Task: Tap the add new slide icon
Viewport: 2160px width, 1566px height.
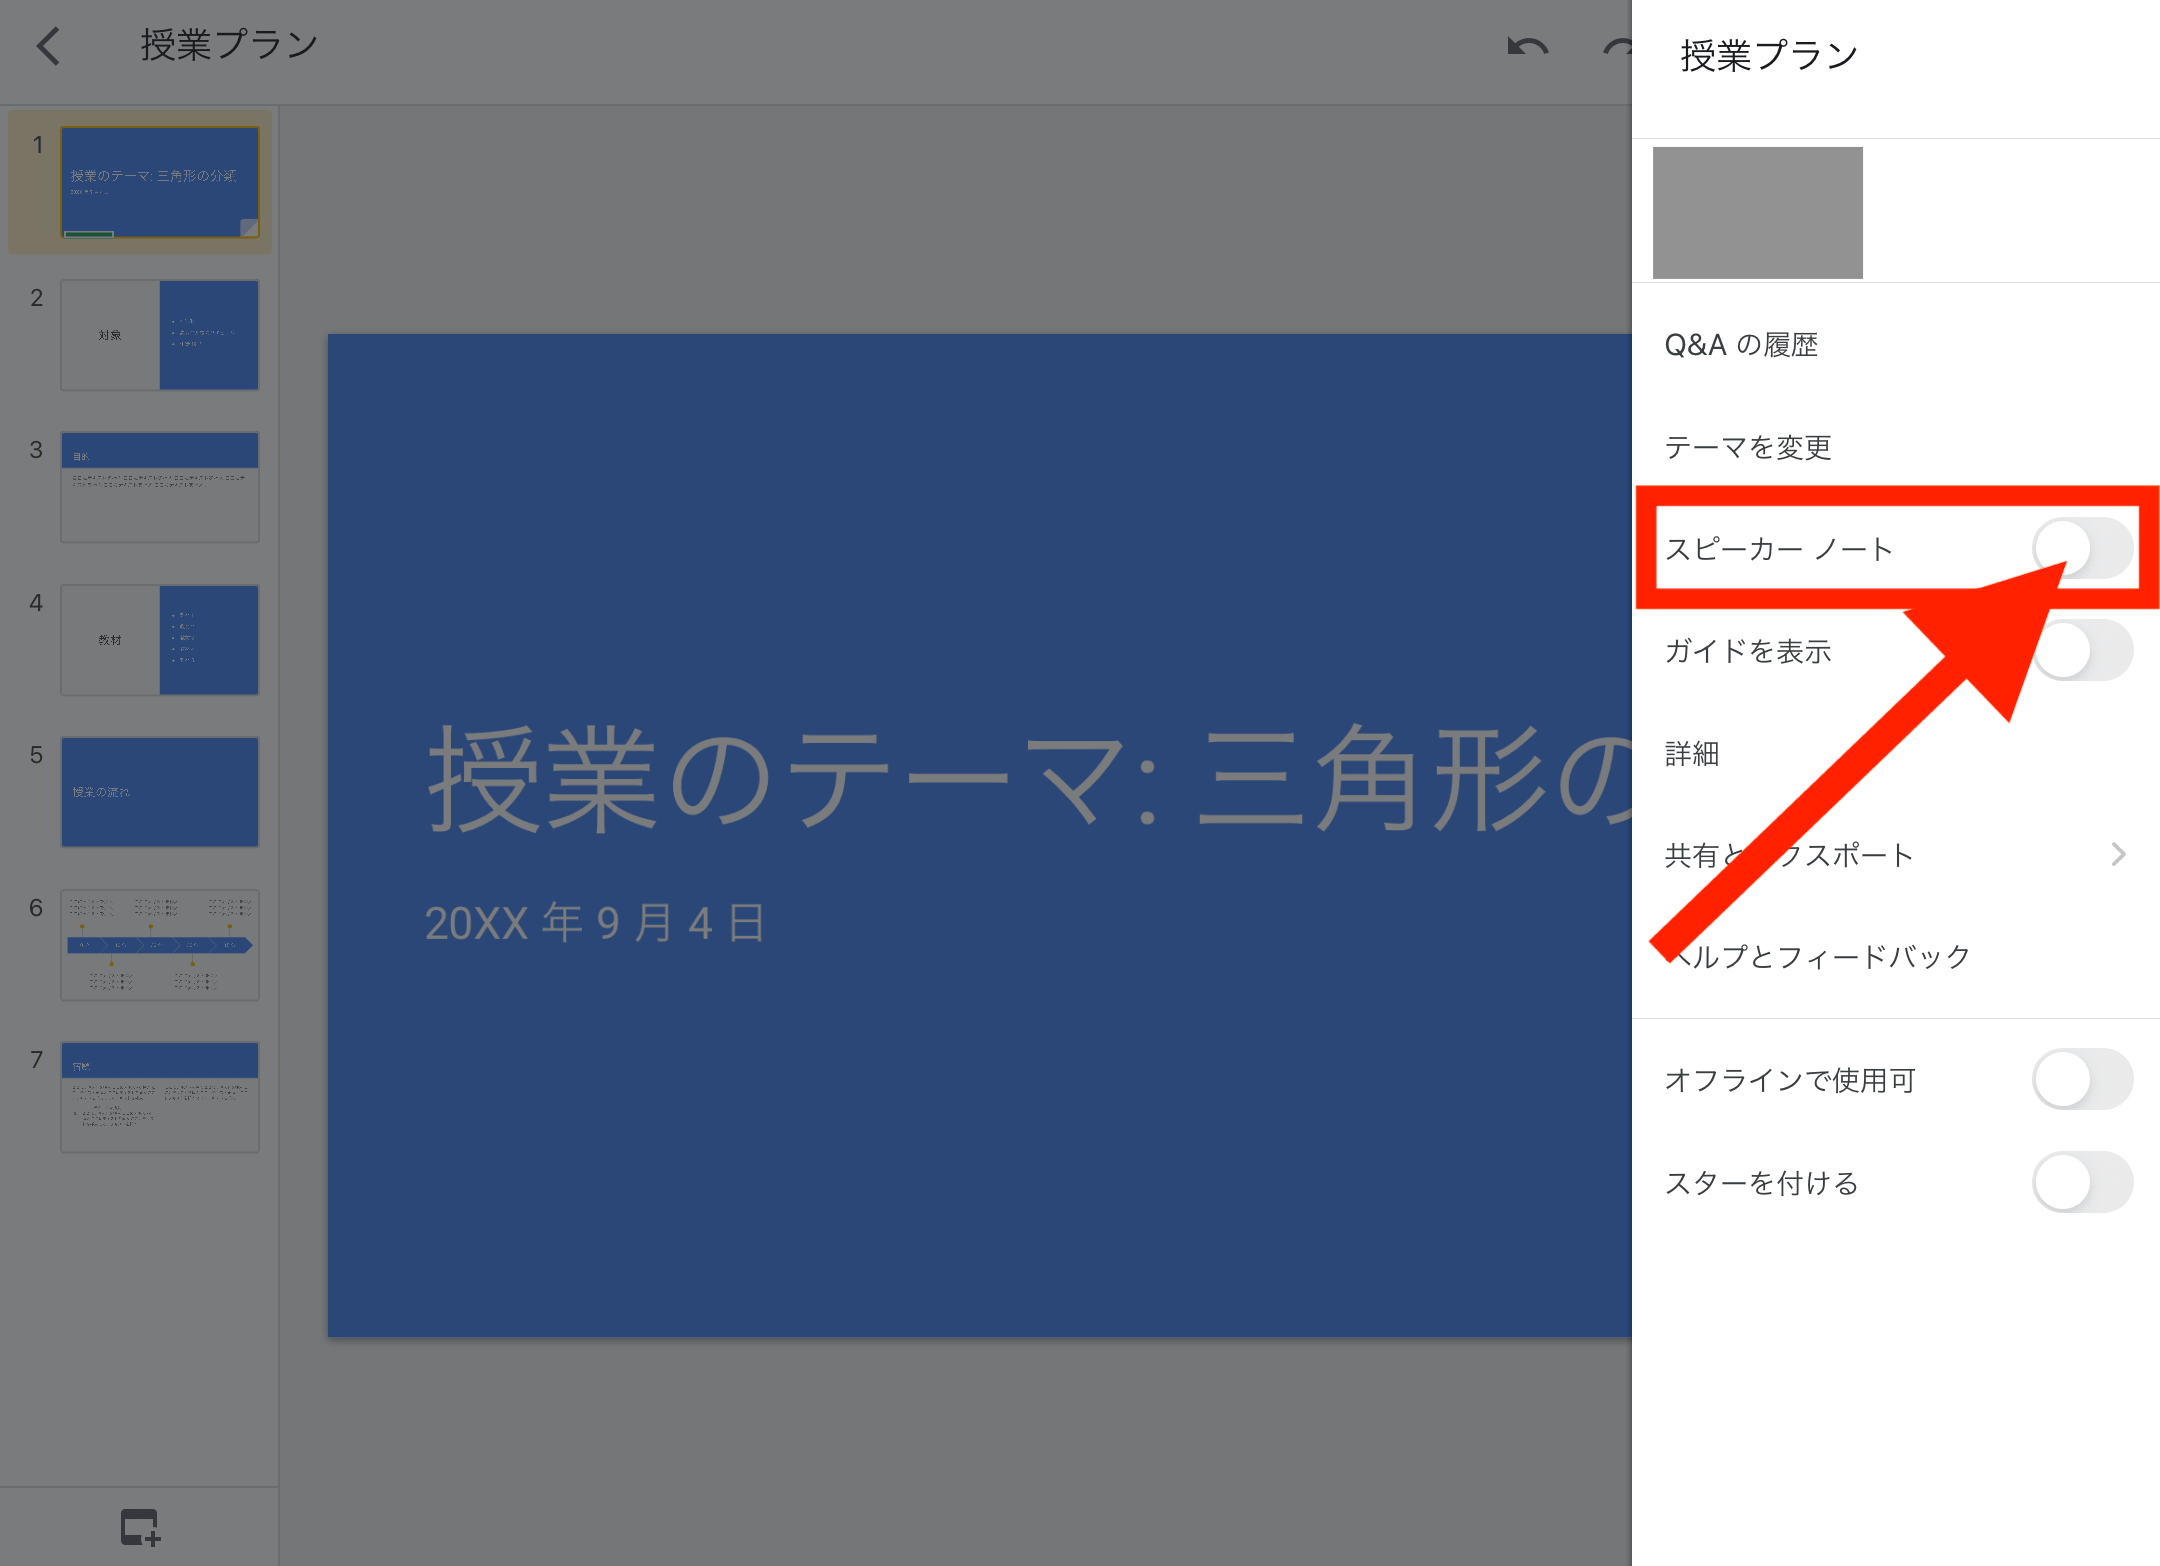Action: [141, 1527]
